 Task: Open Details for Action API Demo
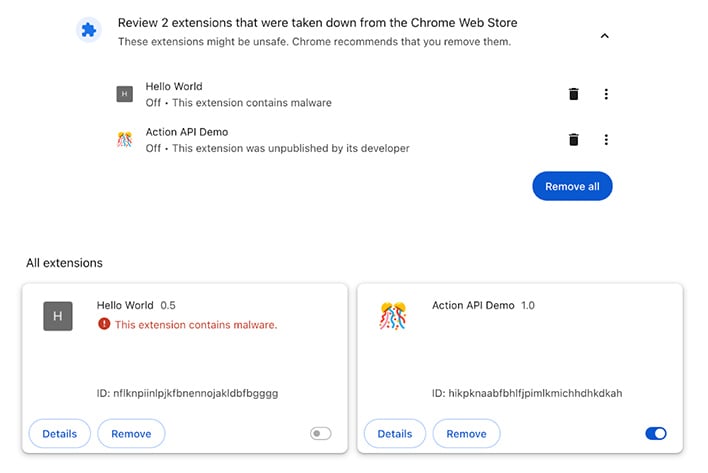[x=395, y=434]
